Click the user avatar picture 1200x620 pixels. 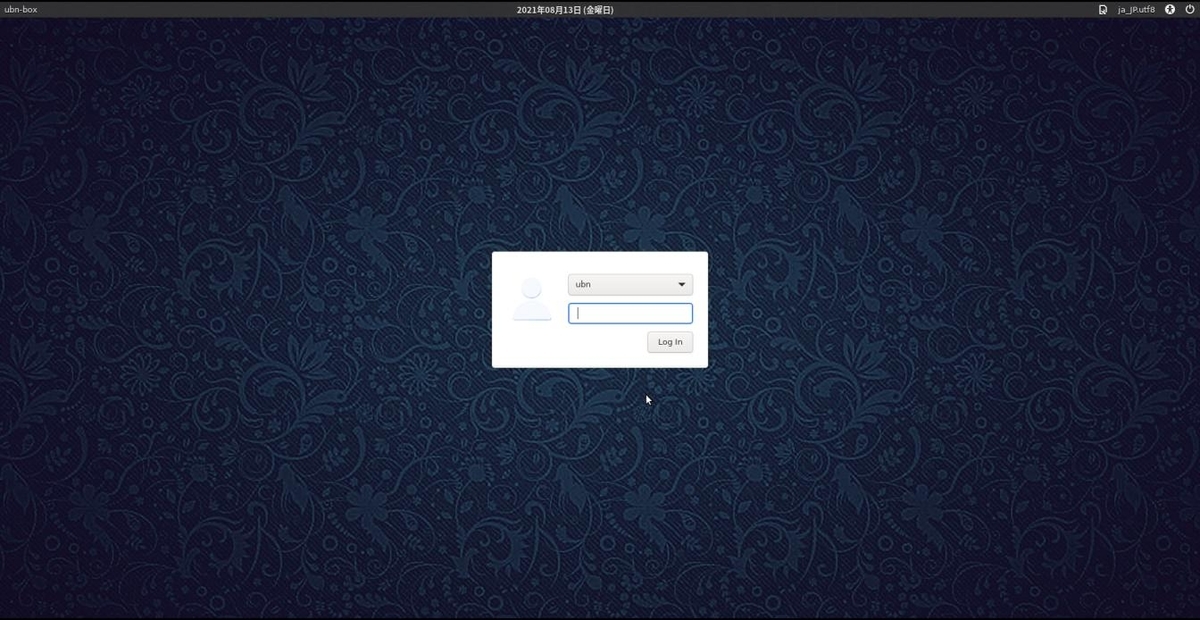(532, 300)
